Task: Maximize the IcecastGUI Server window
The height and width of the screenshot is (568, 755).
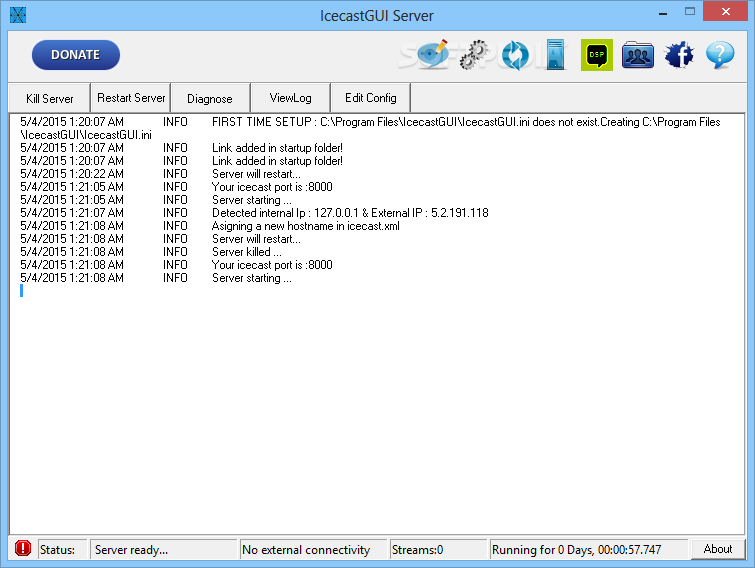Action: click(x=690, y=12)
